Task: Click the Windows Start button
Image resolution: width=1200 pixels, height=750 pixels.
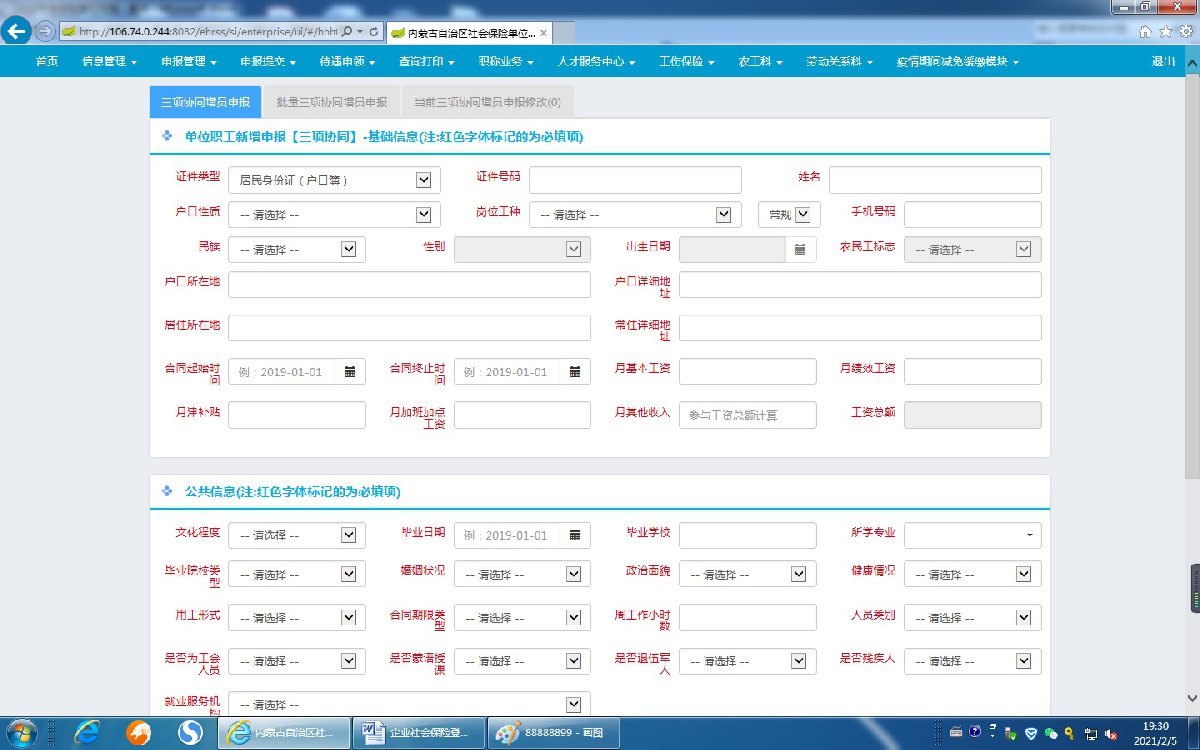Action: (x=22, y=733)
